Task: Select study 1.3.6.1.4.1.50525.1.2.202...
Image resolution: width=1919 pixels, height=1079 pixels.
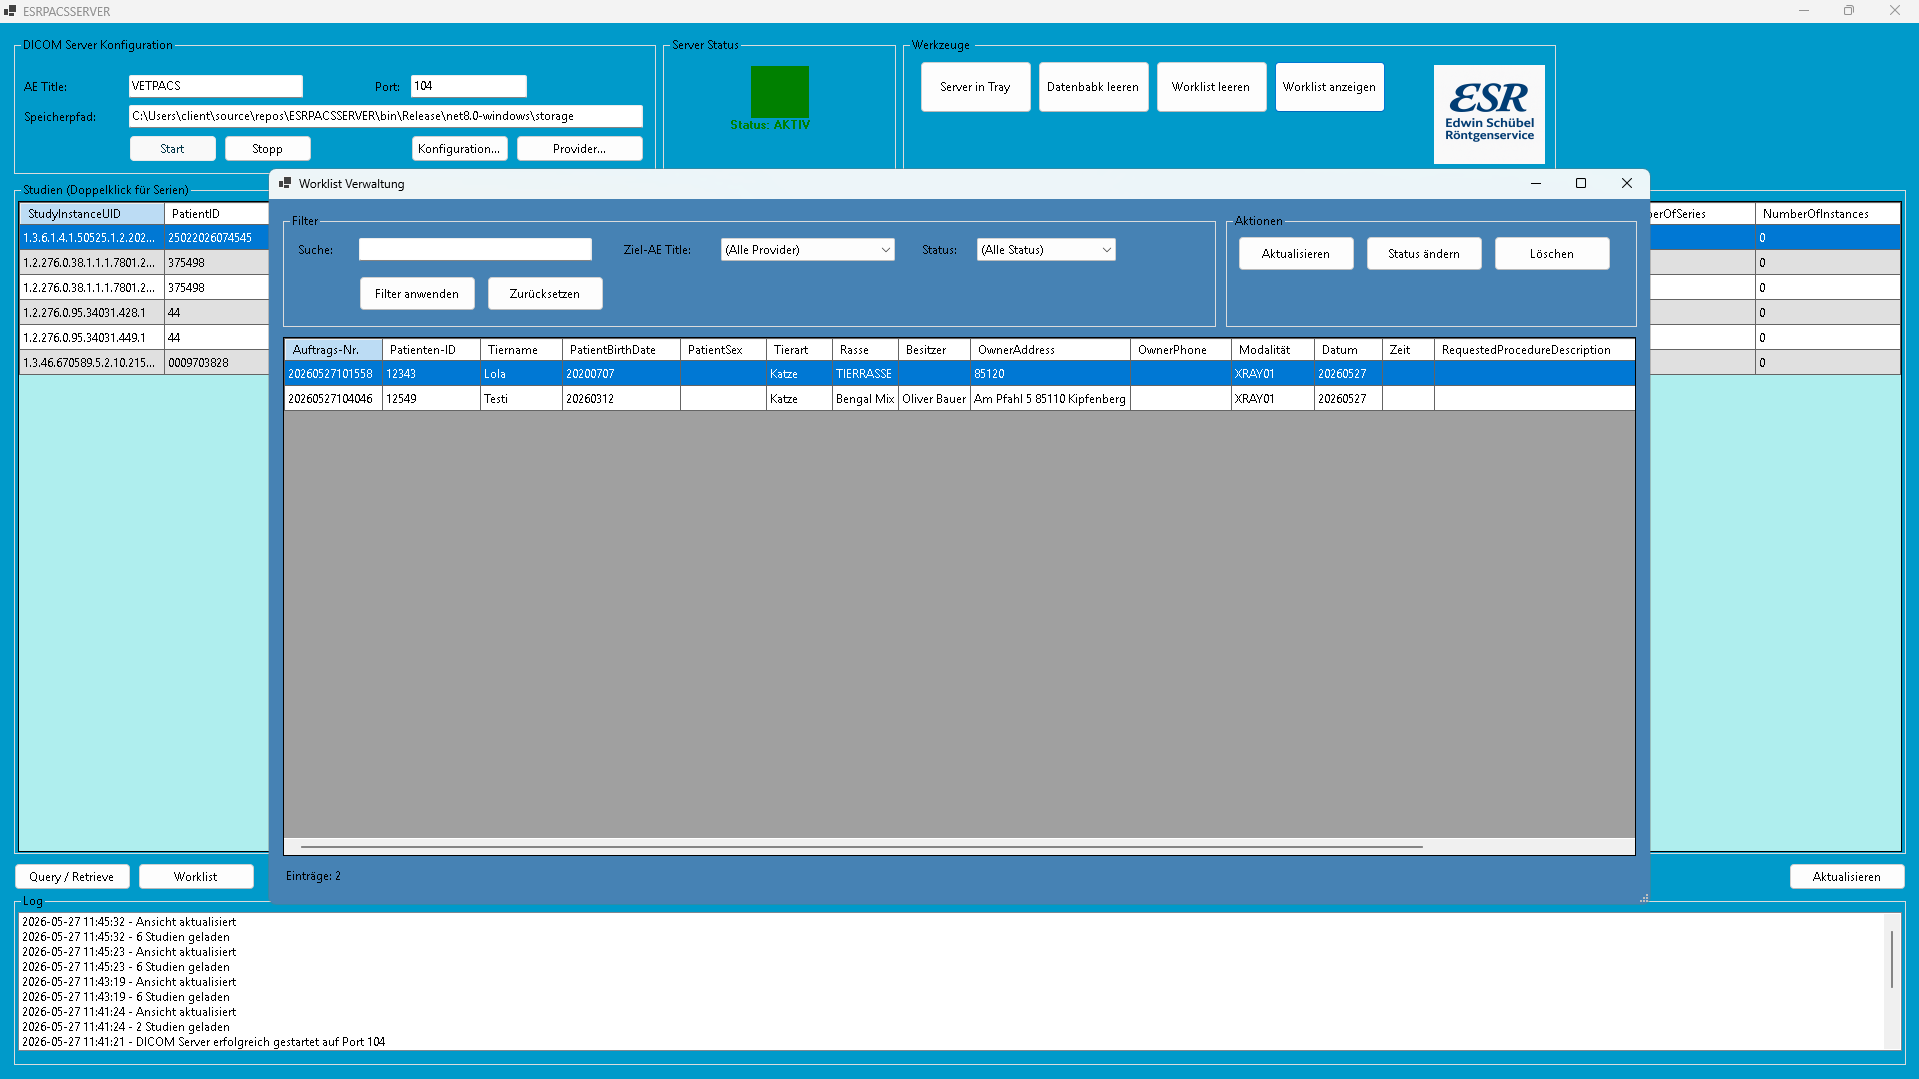Action: (x=92, y=238)
